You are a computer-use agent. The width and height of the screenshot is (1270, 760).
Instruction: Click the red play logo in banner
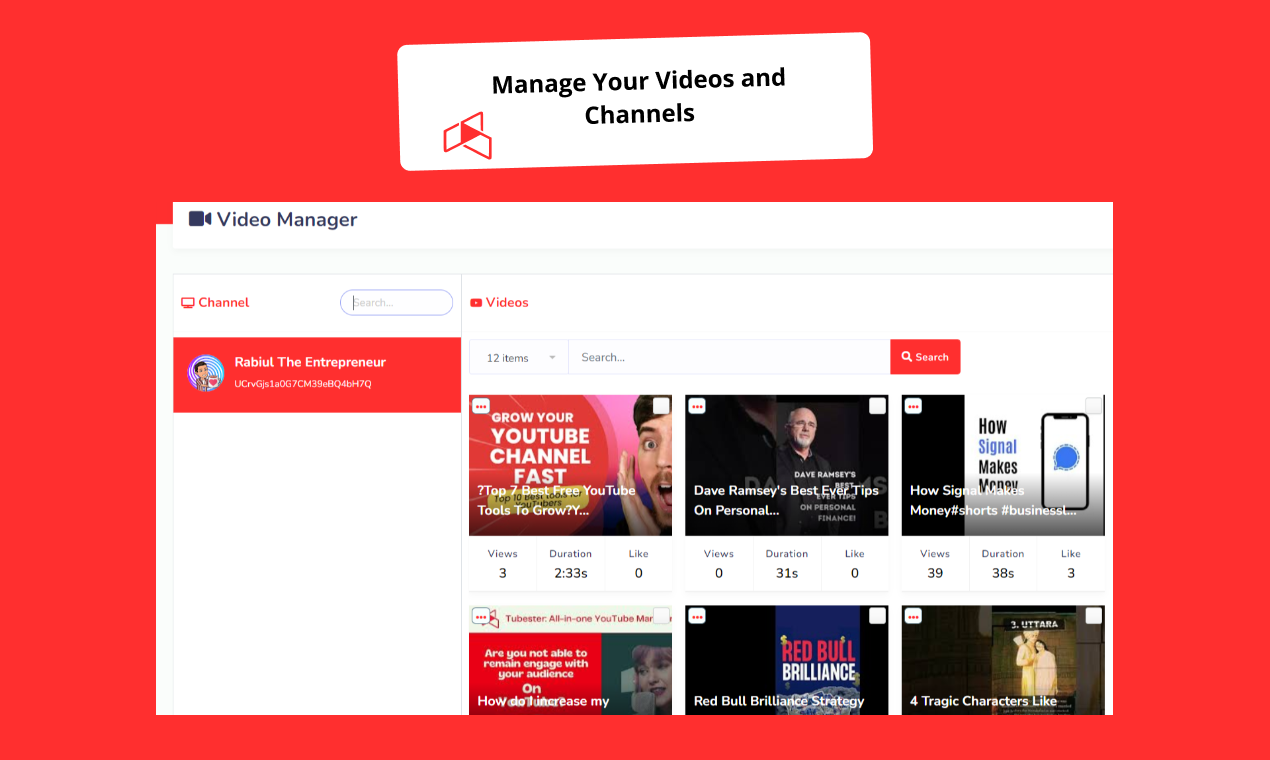coord(468,136)
